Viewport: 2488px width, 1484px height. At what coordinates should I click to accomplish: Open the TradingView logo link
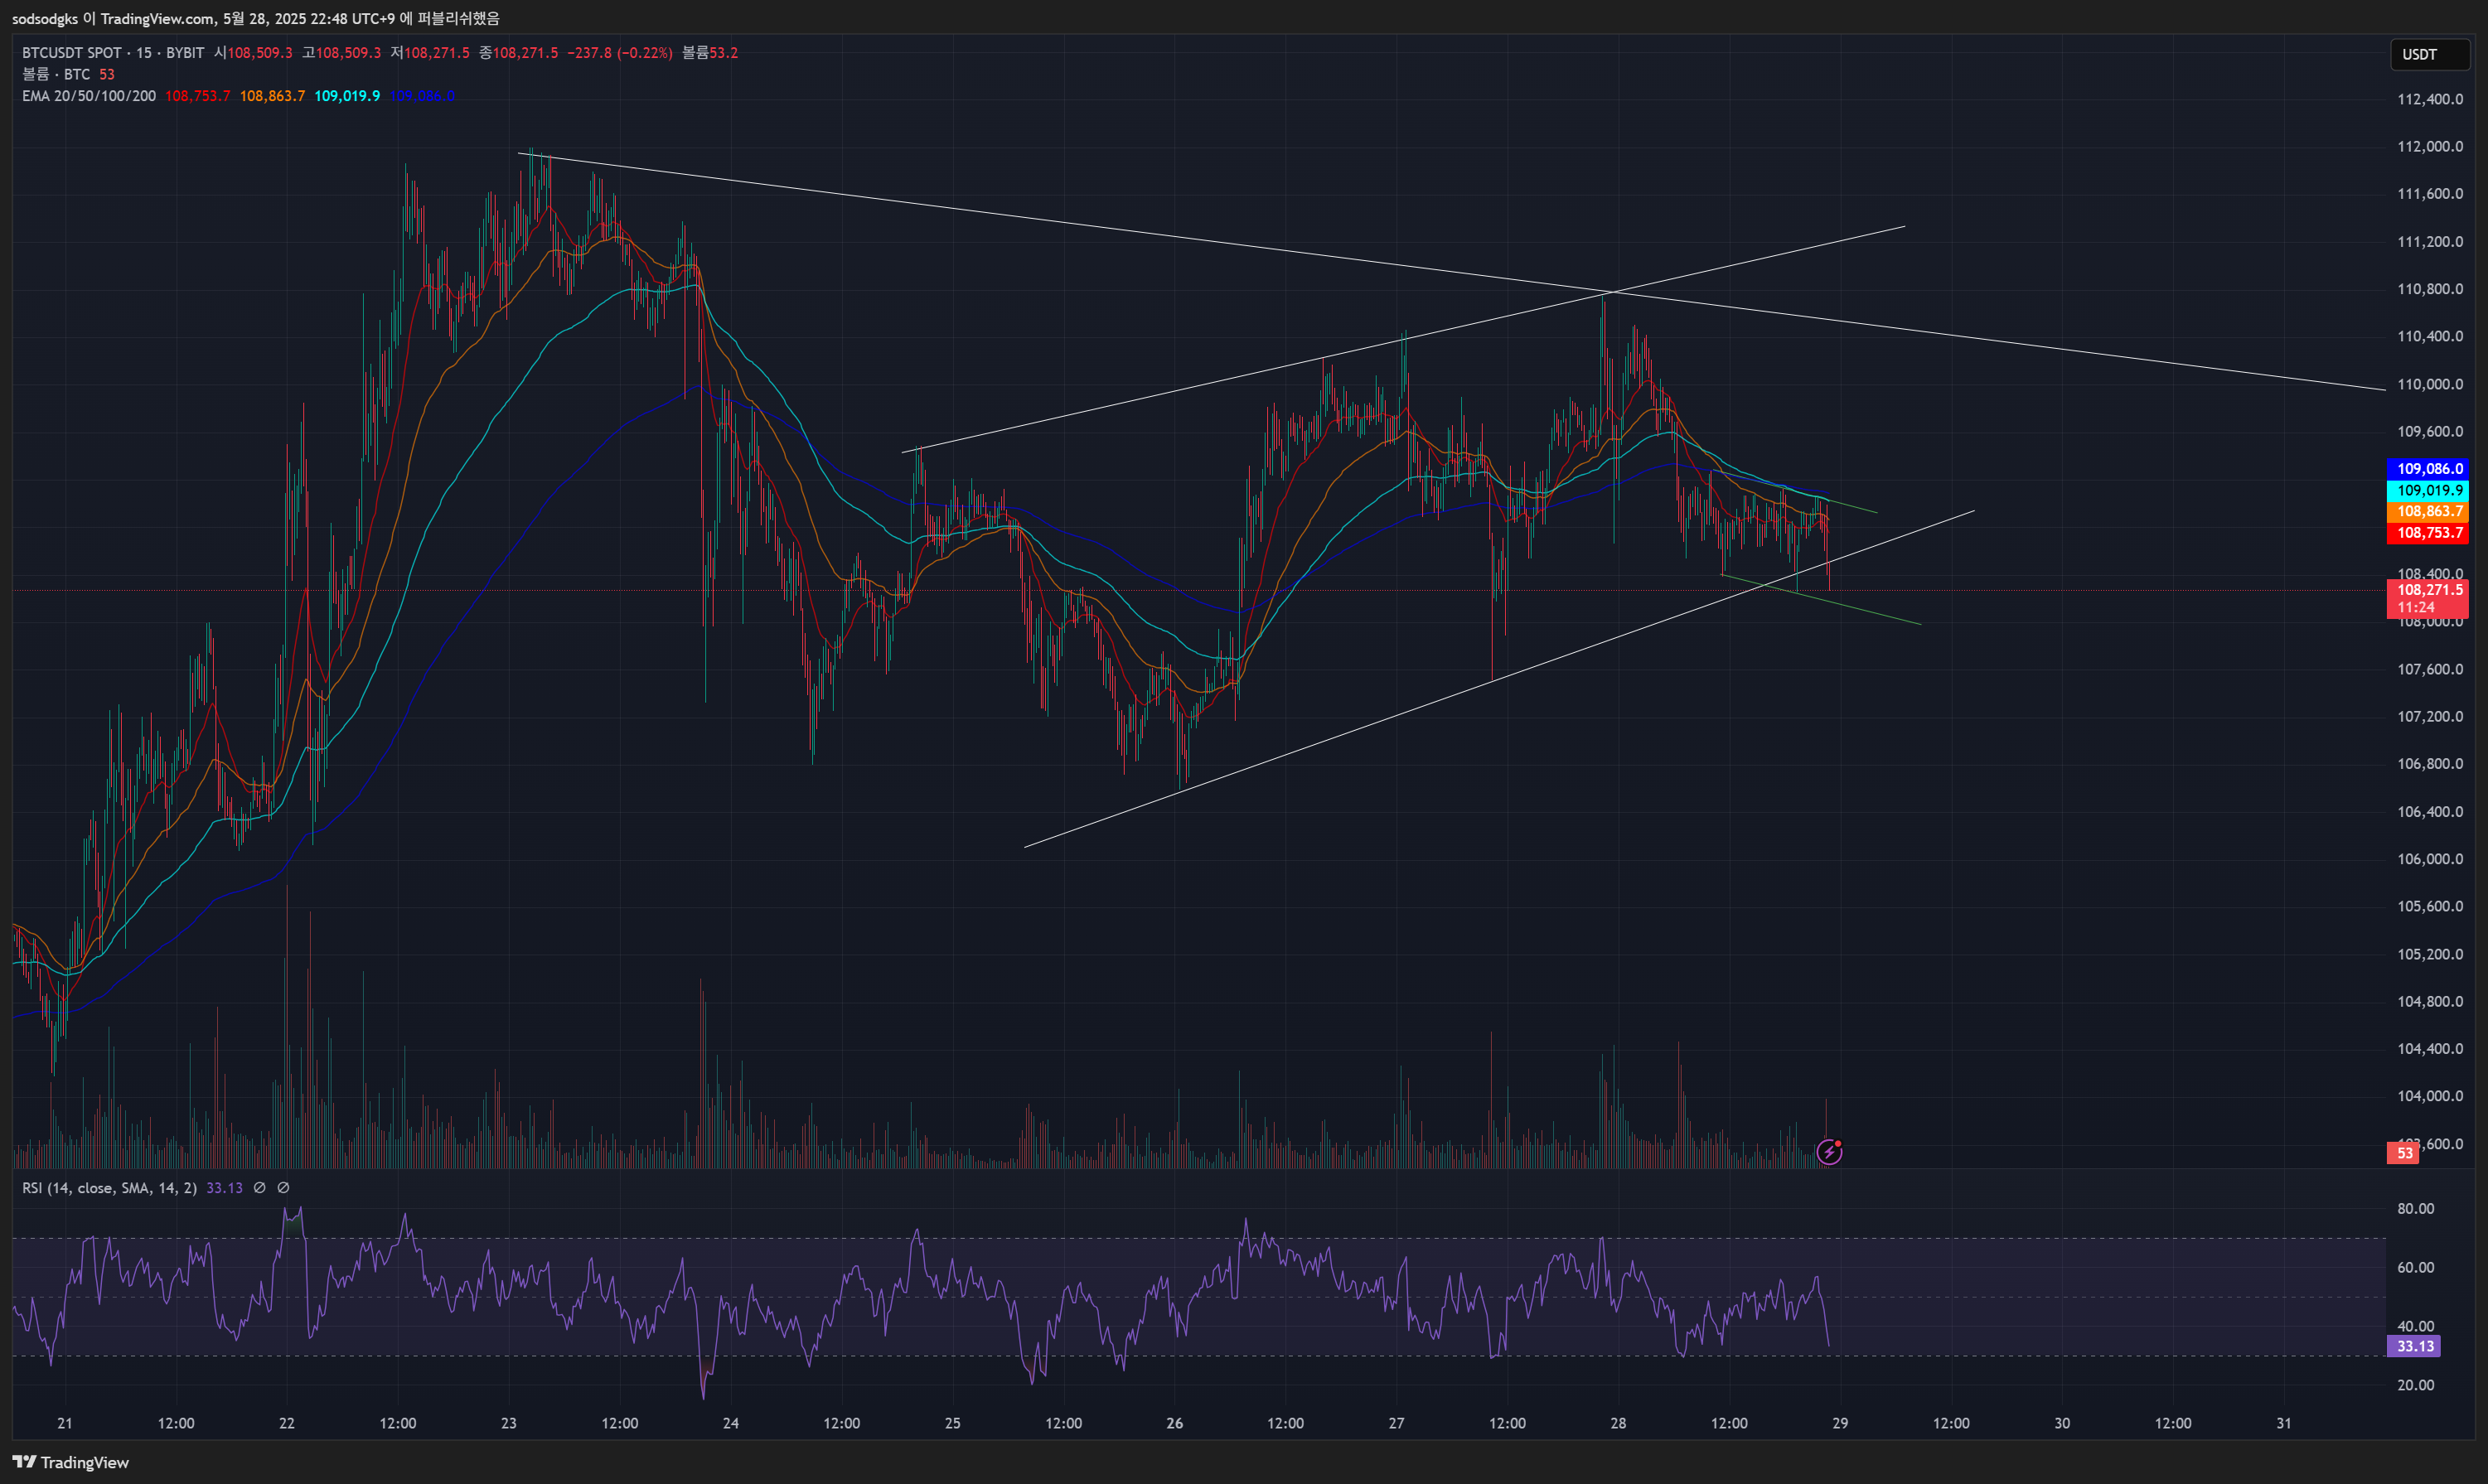click(x=70, y=1462)
